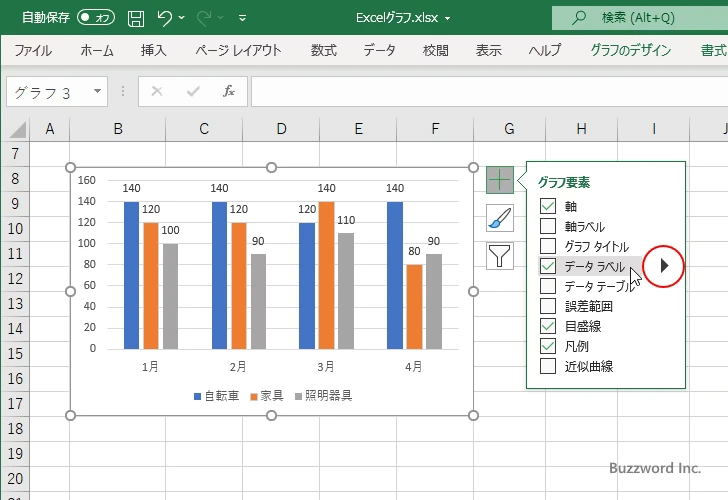The image size is (728, 500).
Task: Select column D header
Action: point(281,129)
